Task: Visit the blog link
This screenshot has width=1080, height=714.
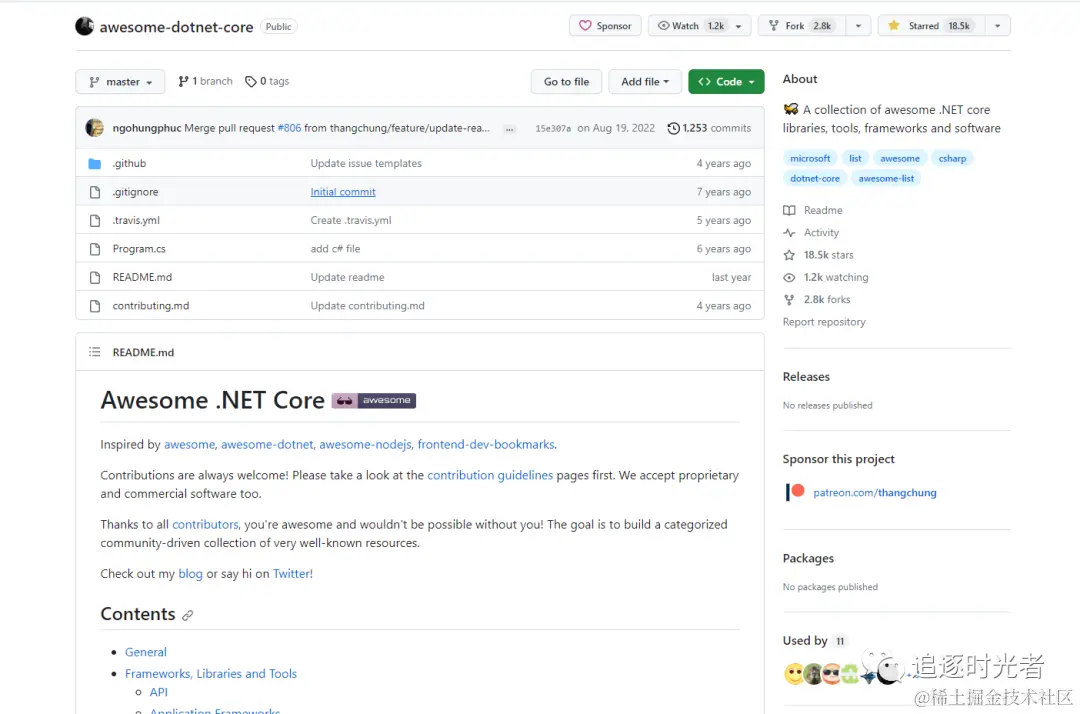Action: click(x=191, y=574)
